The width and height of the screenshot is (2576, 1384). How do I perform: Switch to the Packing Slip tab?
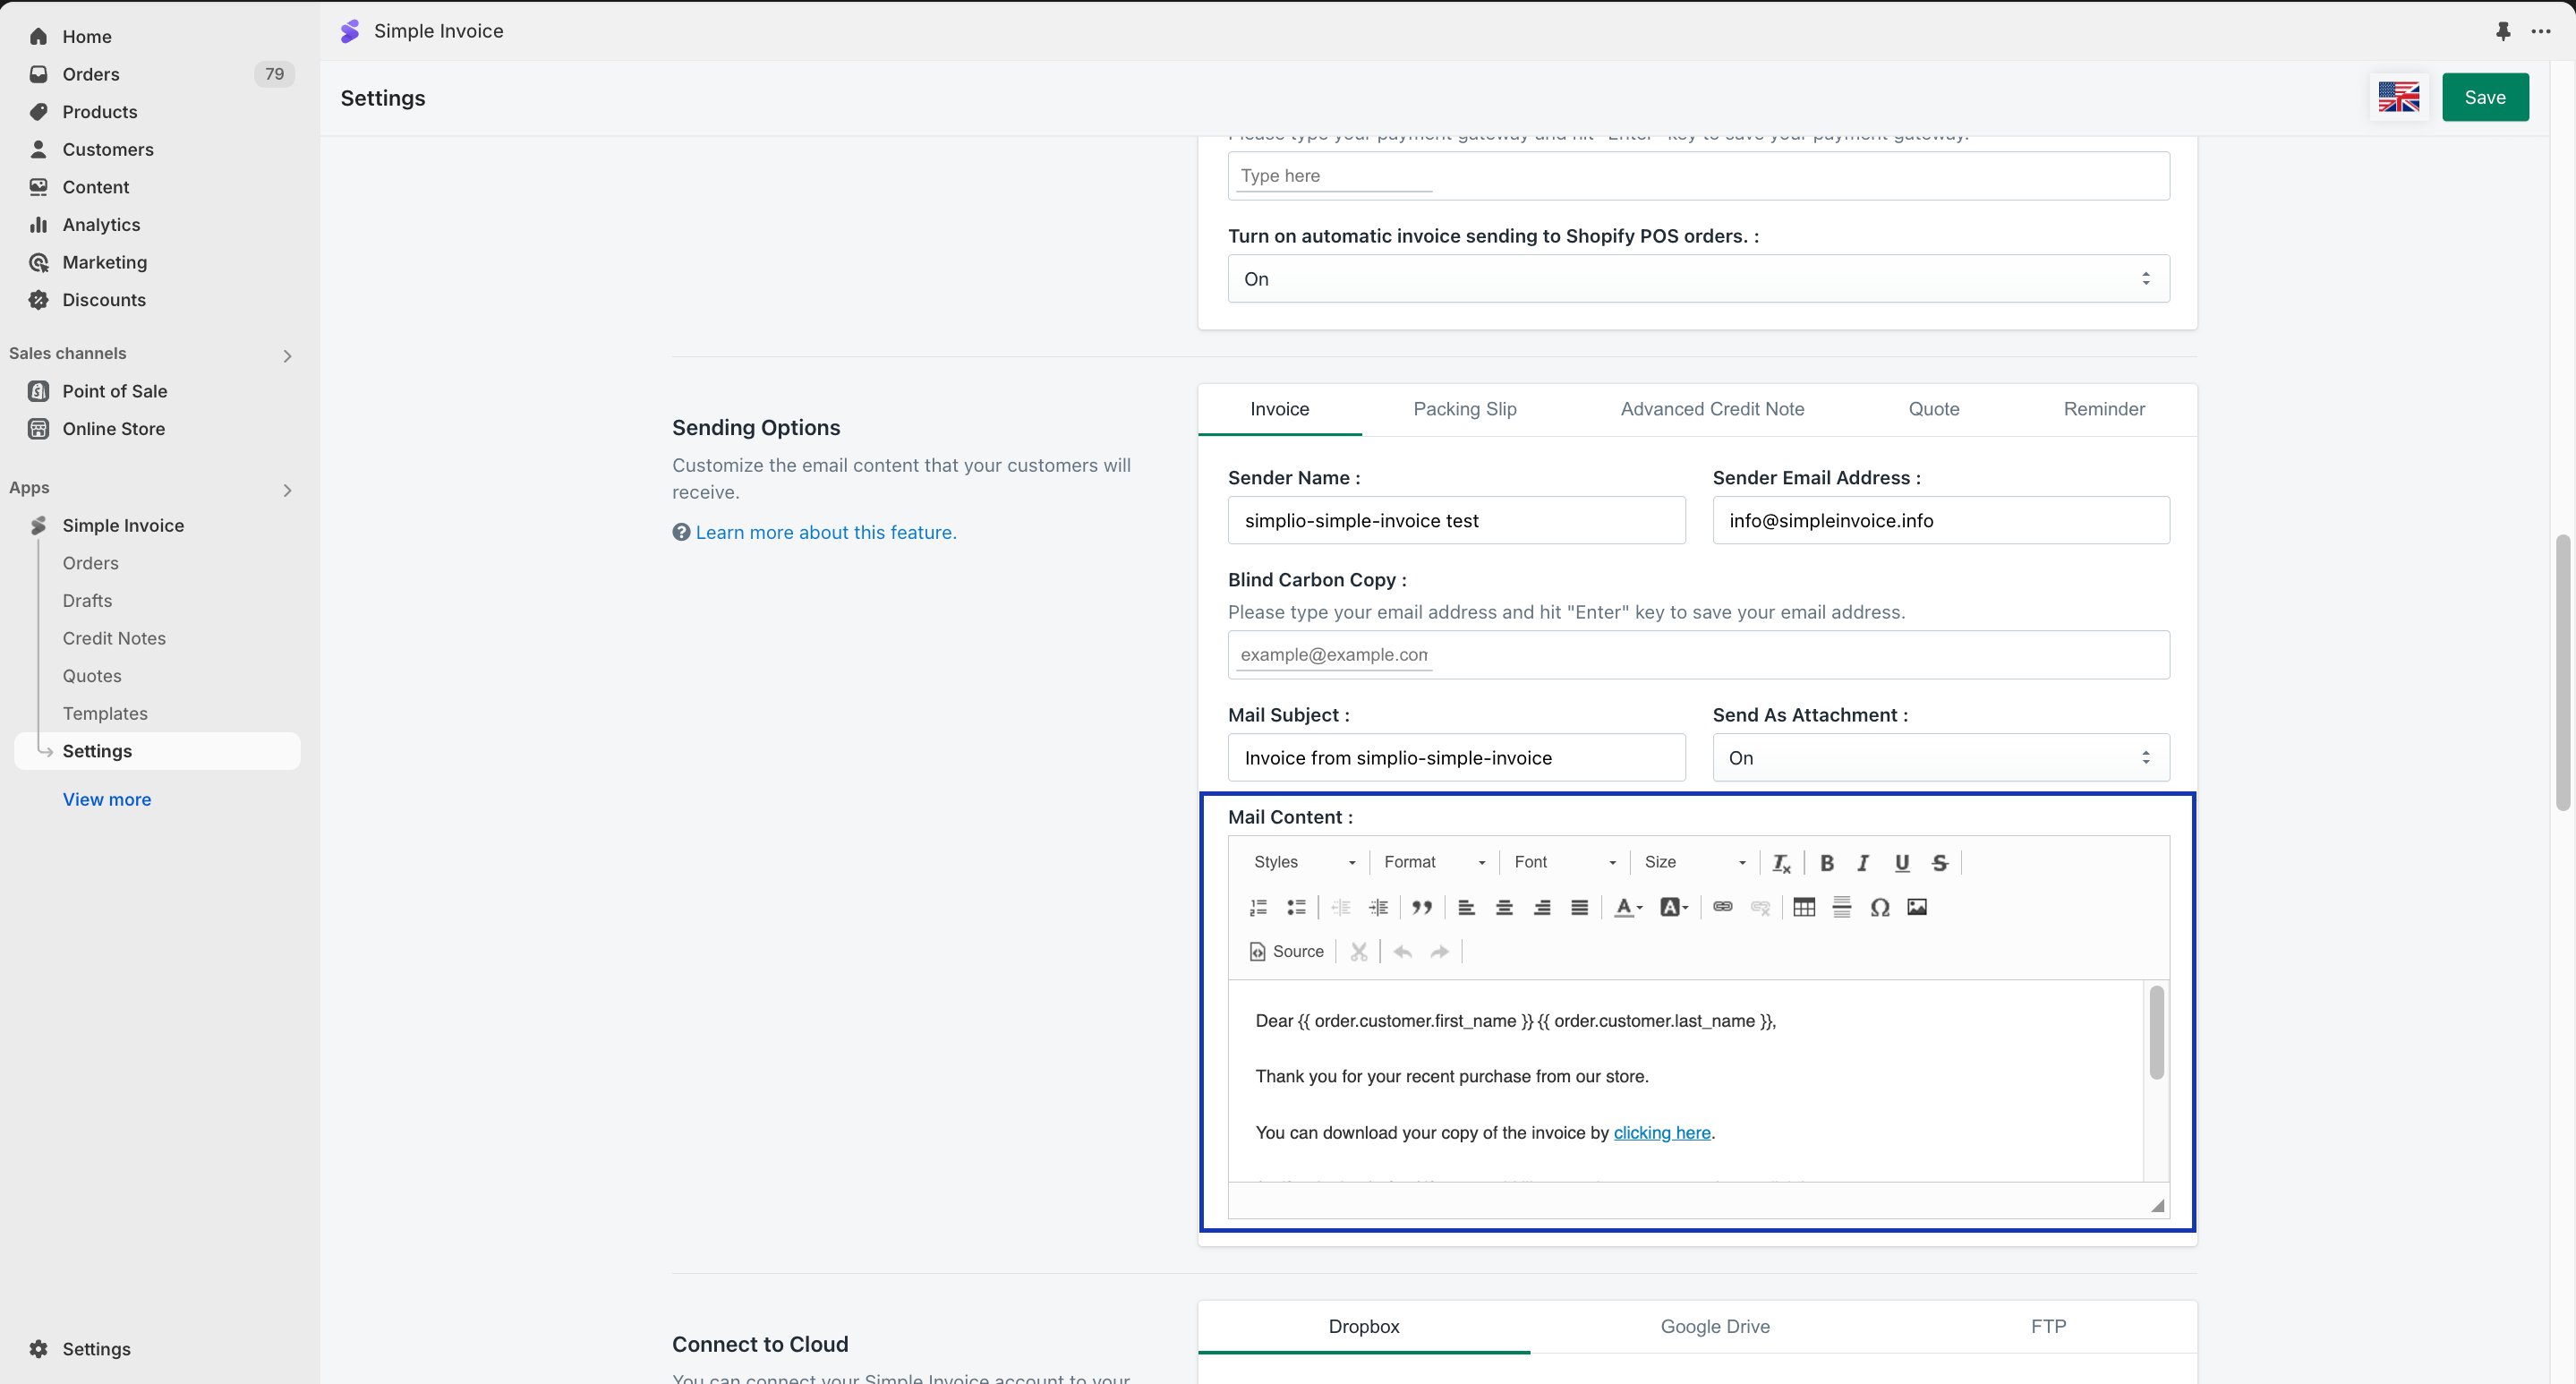coord(1464,409)
